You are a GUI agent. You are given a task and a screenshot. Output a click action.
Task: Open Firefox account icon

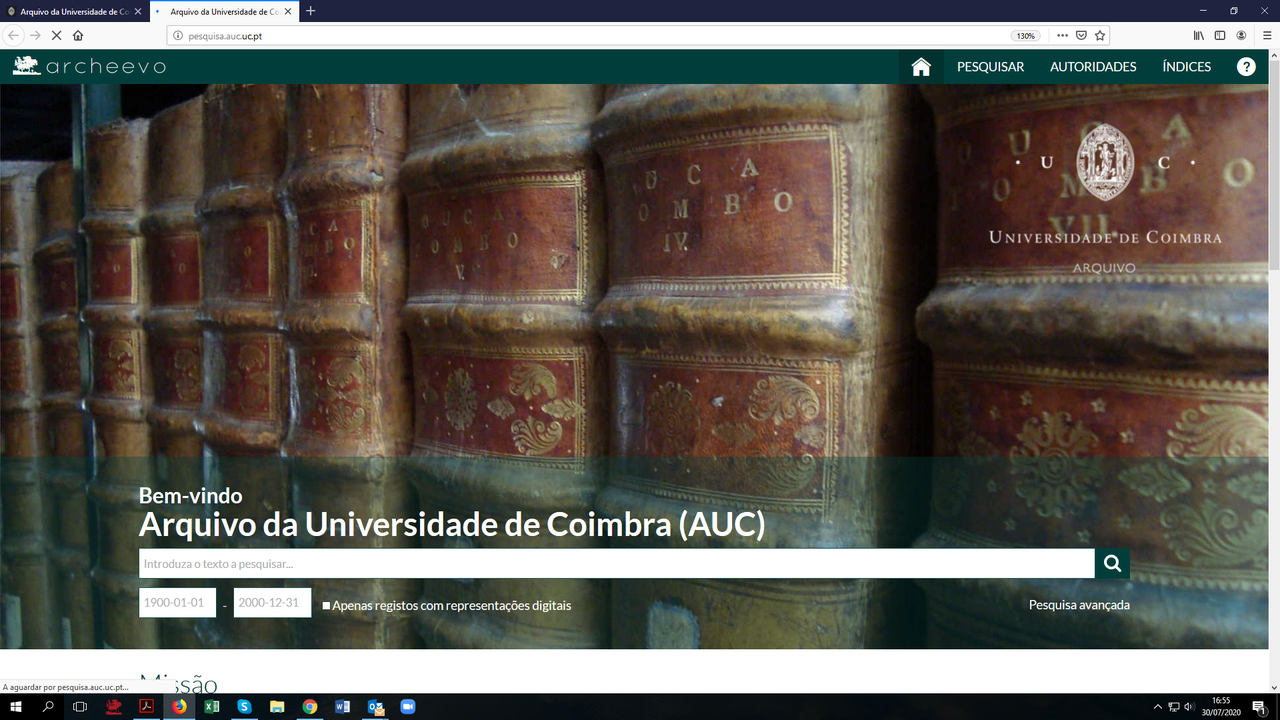1242,35
